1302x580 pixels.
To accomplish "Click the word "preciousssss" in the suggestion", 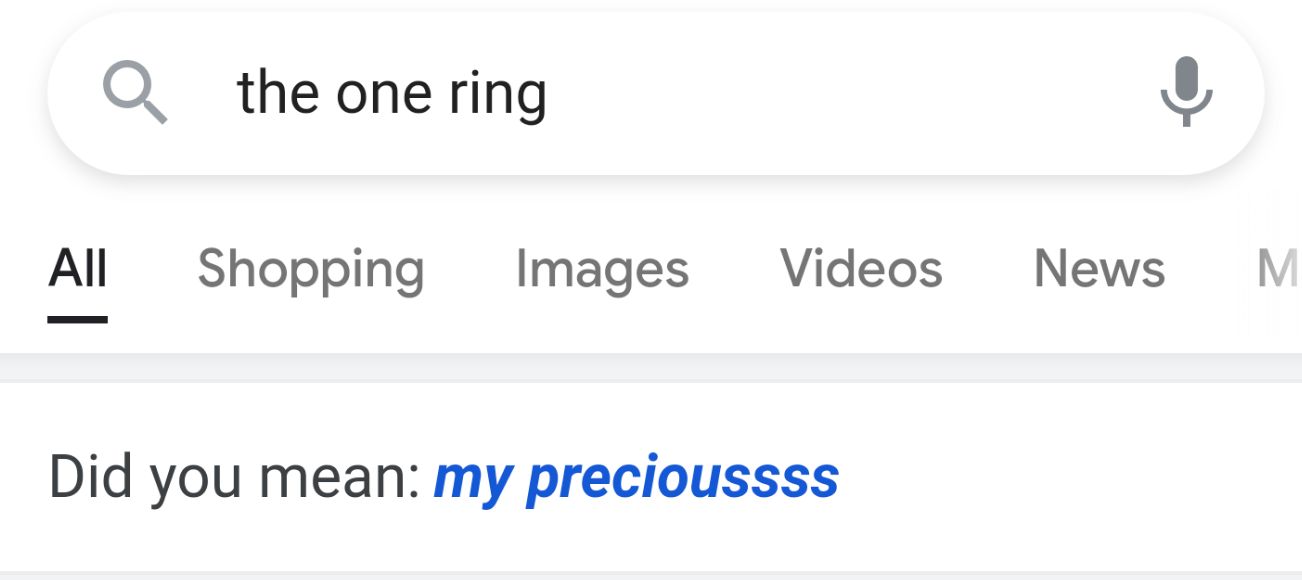I will [x=683, y=478].
